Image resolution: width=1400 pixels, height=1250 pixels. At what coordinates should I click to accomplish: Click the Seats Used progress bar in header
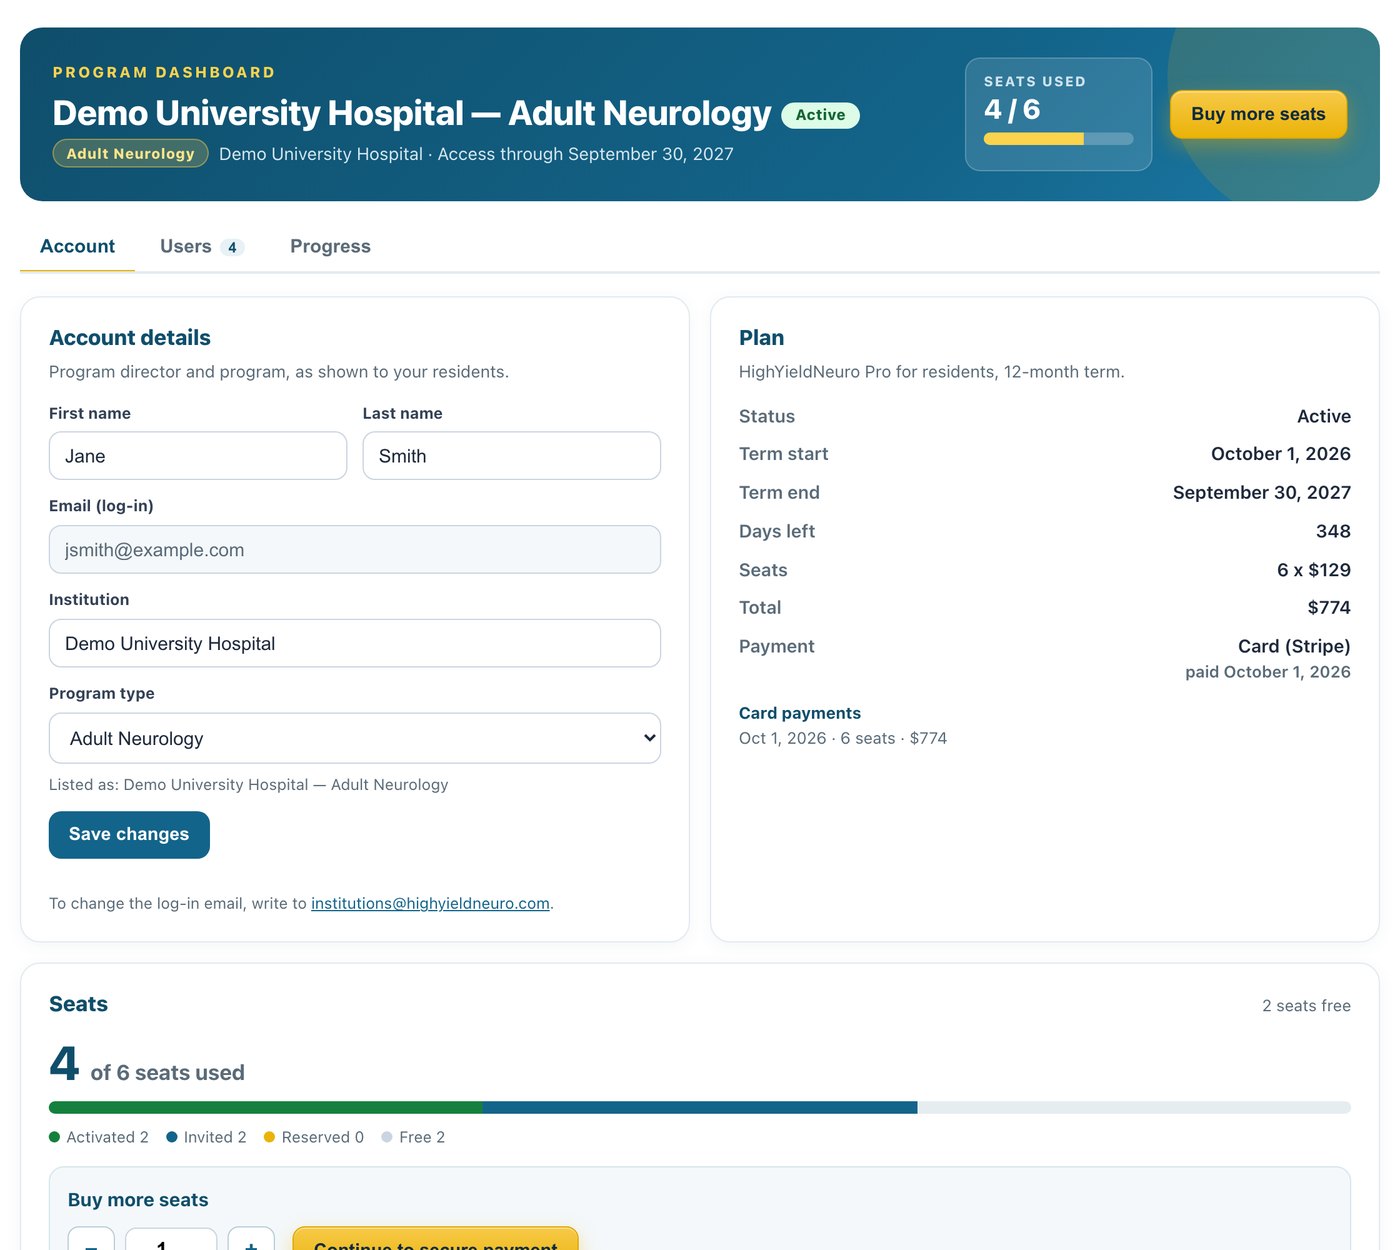click(1059, 139)
